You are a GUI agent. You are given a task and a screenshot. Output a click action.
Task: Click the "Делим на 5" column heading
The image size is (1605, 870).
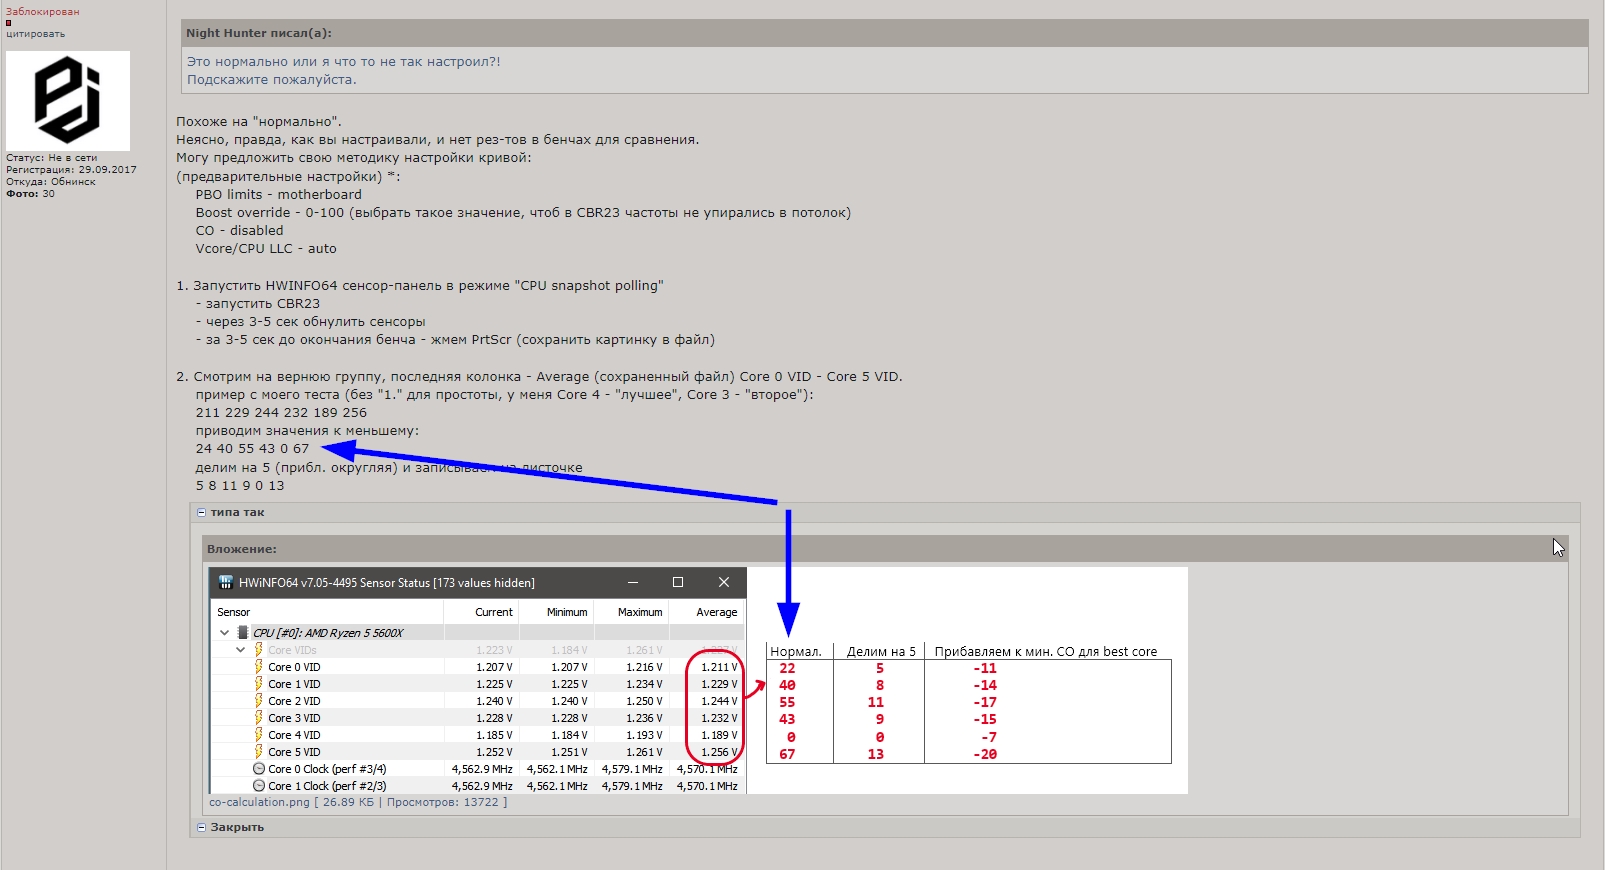[x=881, y=651]
